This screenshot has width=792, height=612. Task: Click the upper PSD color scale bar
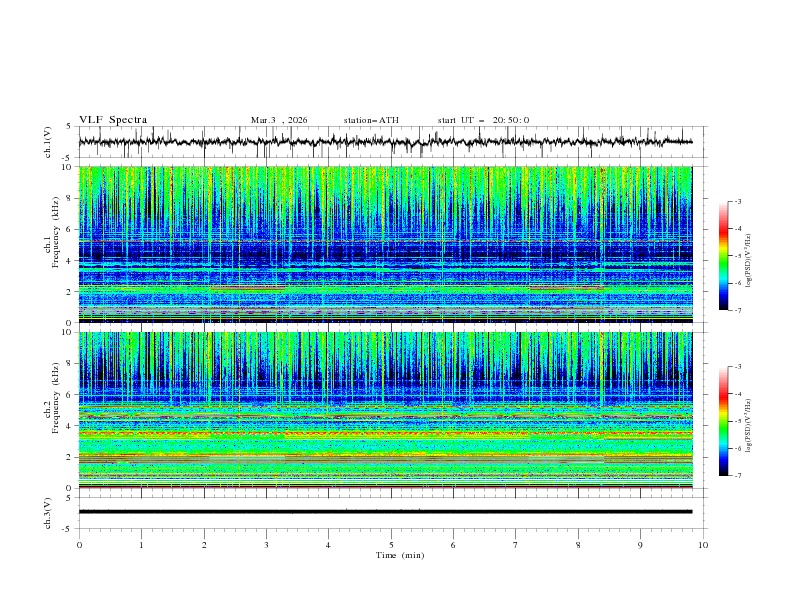(x=723, y=256)
